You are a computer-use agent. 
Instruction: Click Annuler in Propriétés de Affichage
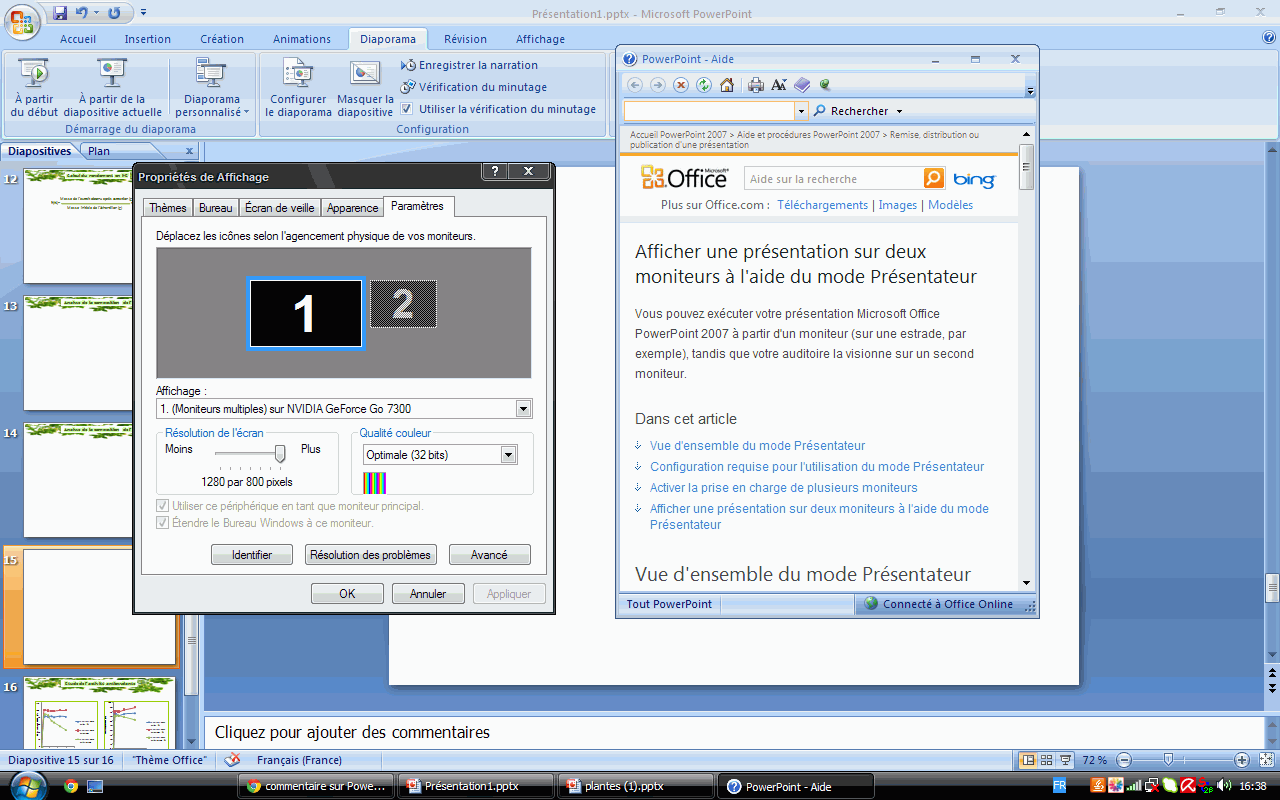(428, 594)
